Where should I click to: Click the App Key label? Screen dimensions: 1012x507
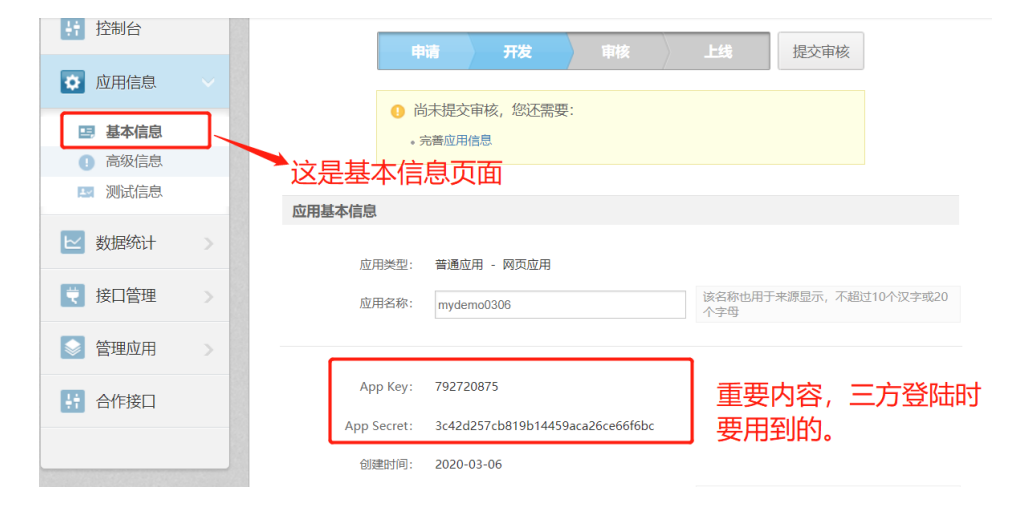tap(386, 387)
